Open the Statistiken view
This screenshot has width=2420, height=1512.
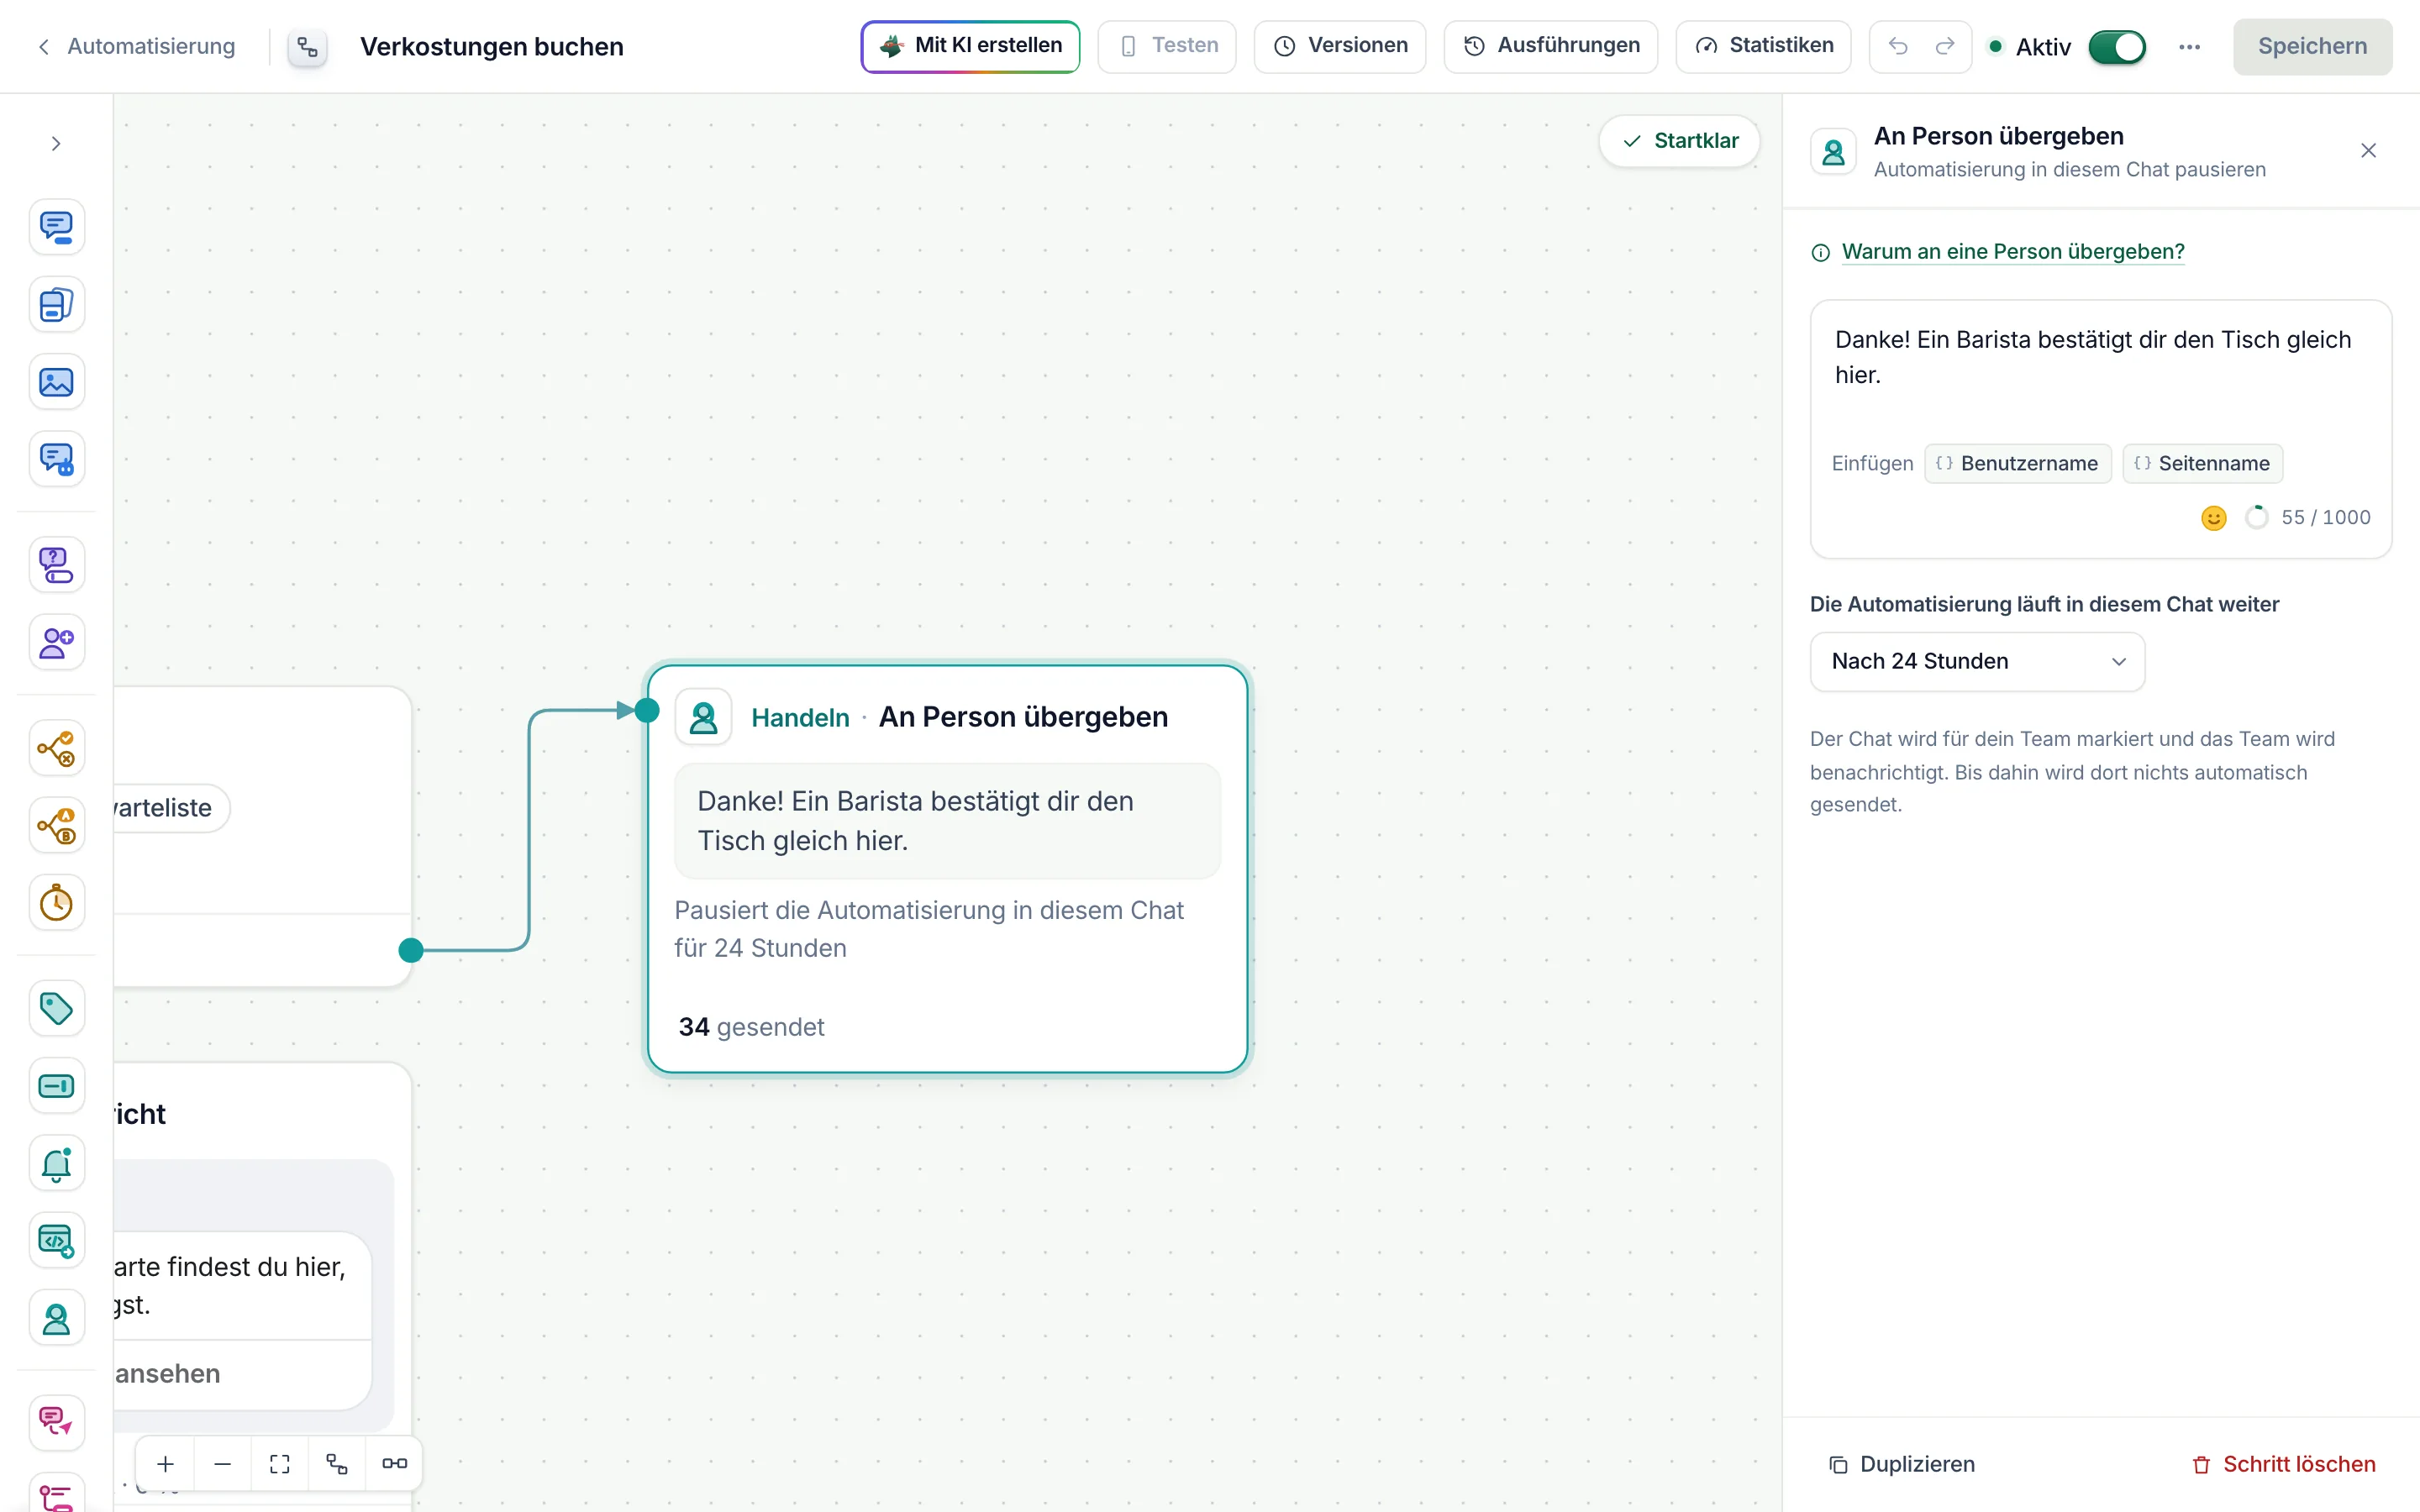(x=1763, y=46)
